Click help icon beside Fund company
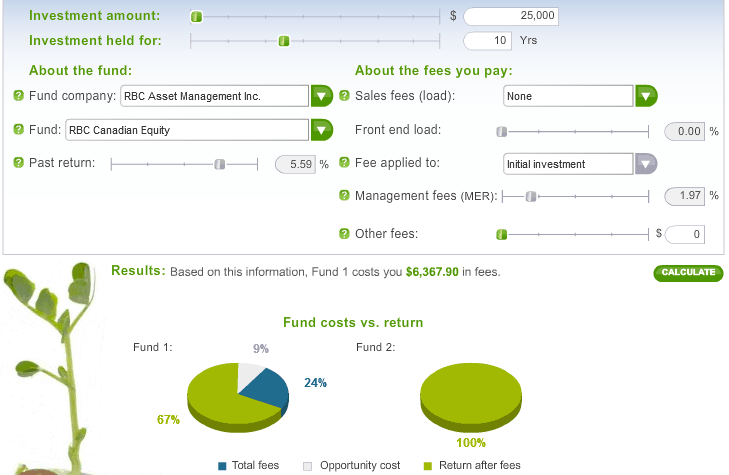The width and height of the screenshot is (729, 475). point(18,96)
